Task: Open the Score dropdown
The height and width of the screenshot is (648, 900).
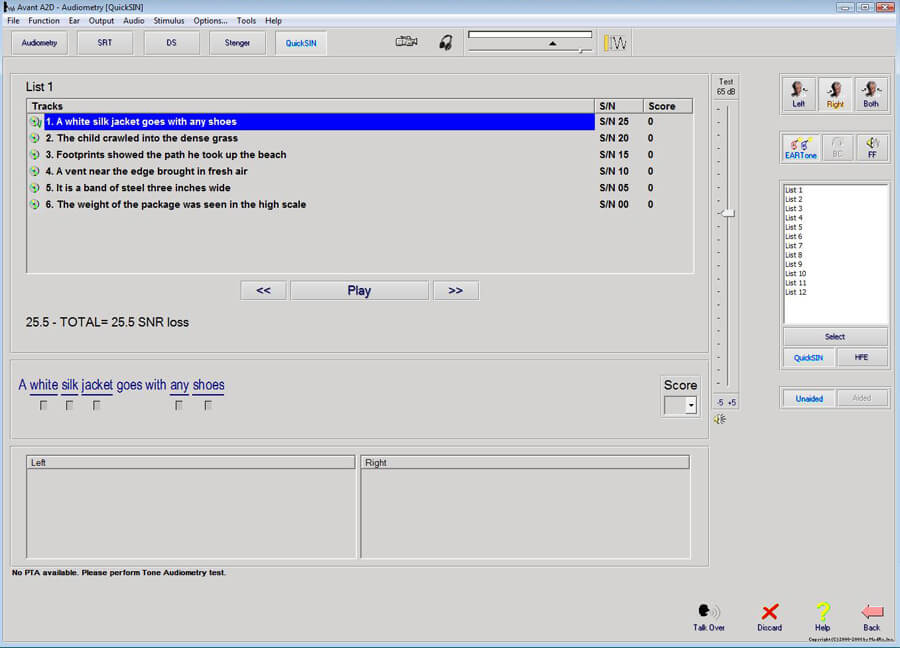Action: (x=689, y=405)
